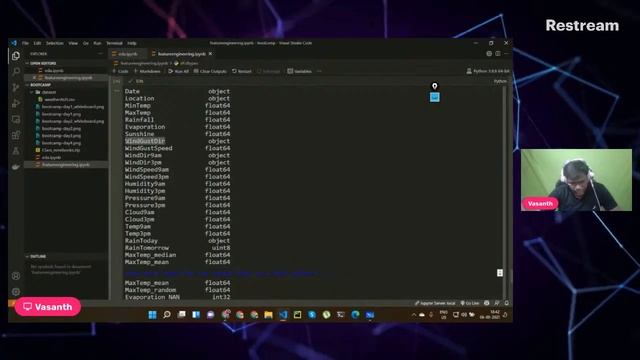
Task: Click Go Live in status bar
Action: point(470,303)
